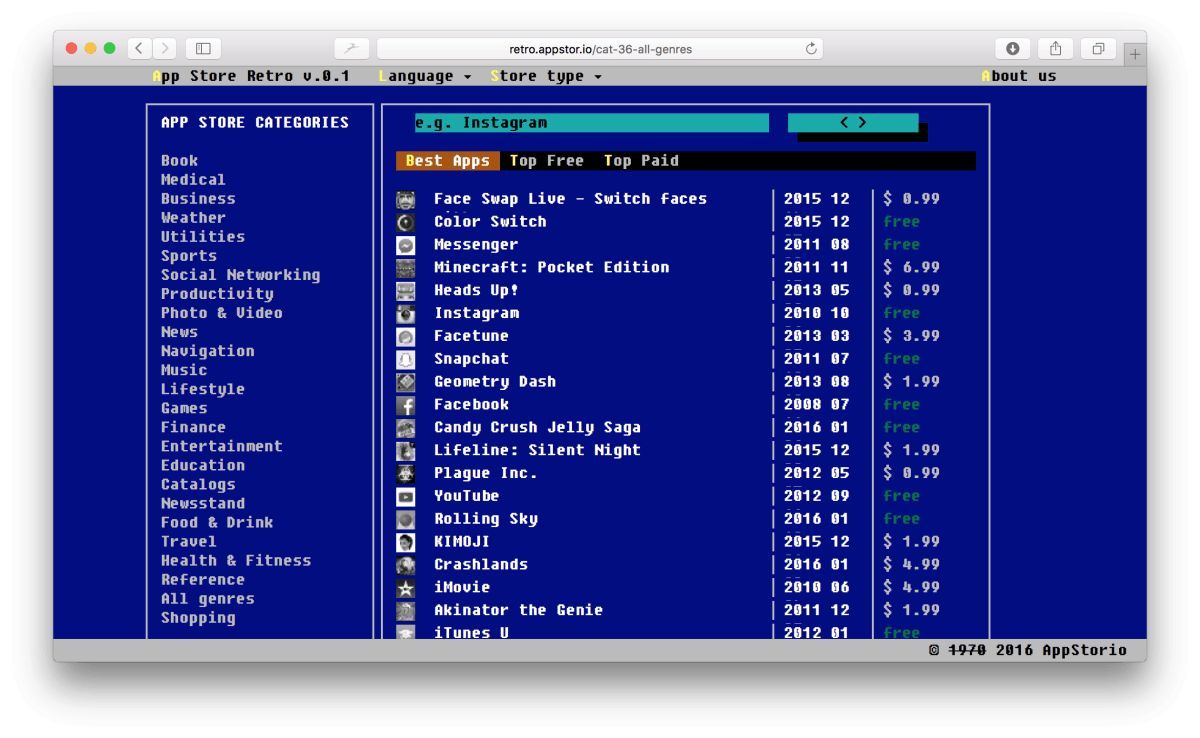Open Minecraft: Pocket Edition app entry
Image resolution: width=1200 pixels, height=738 pixels.
coord(551,268)
